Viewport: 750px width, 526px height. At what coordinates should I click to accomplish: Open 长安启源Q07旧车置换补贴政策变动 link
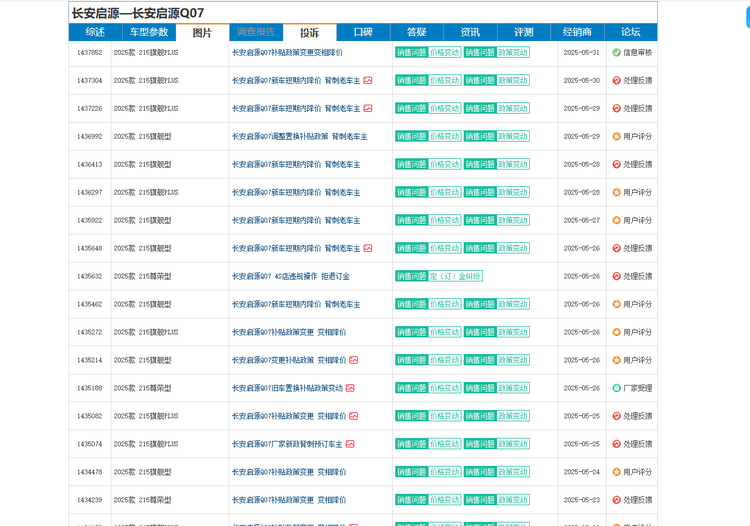pos(287,388)
